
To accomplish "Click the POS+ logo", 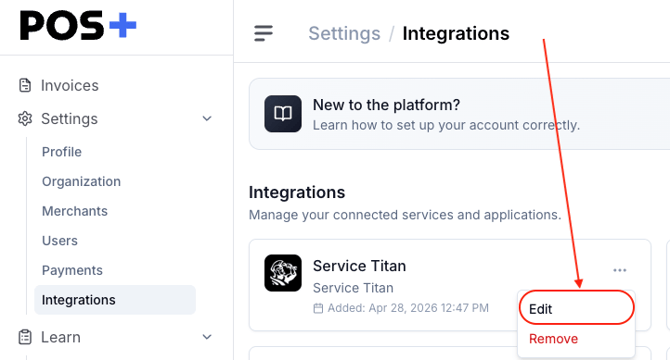I will click(78, 26).
